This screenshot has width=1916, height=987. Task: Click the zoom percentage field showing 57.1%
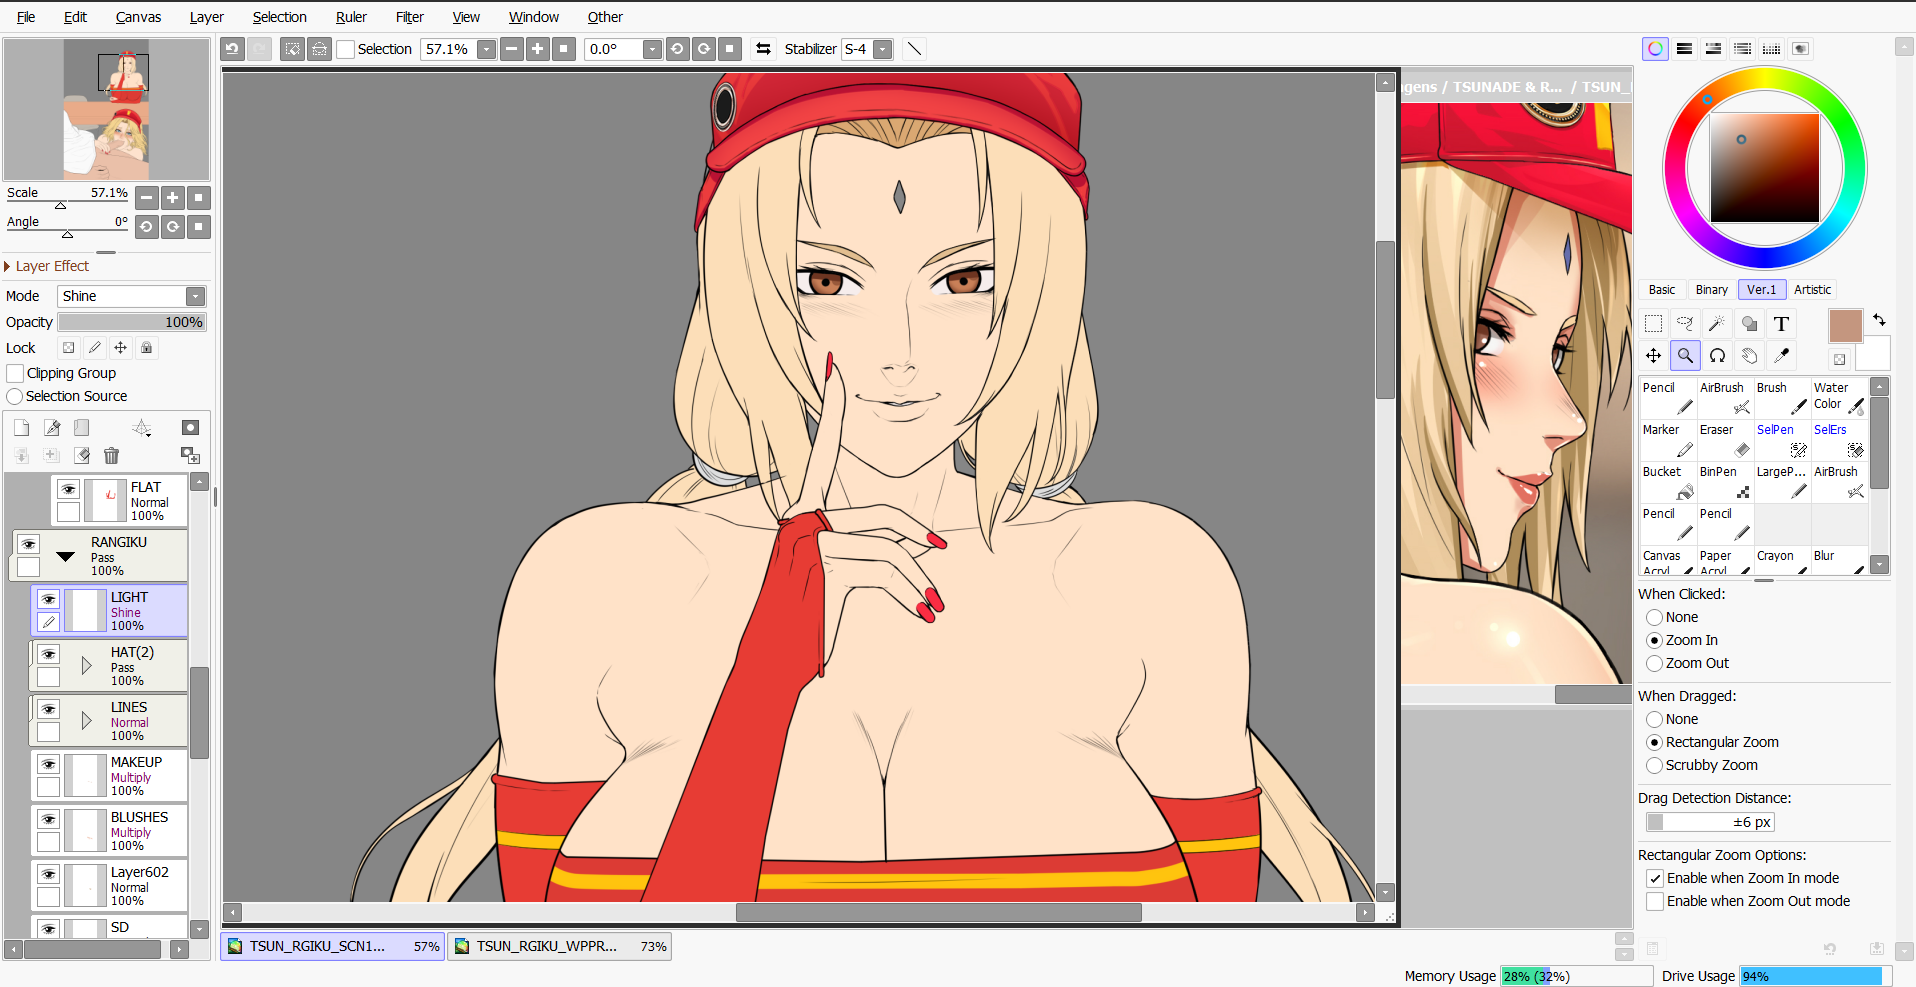click(x=448, y=49)
